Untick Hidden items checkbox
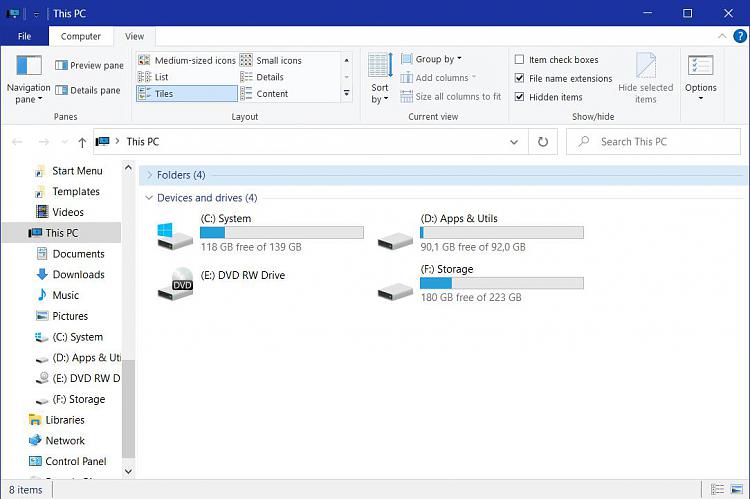The width and height of the screenshot is (750, 499). pyautogui.click(x=519, y=97)
